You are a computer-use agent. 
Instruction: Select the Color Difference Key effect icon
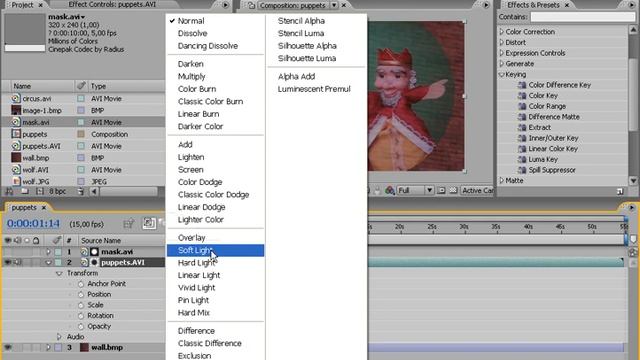coord(522,85)
